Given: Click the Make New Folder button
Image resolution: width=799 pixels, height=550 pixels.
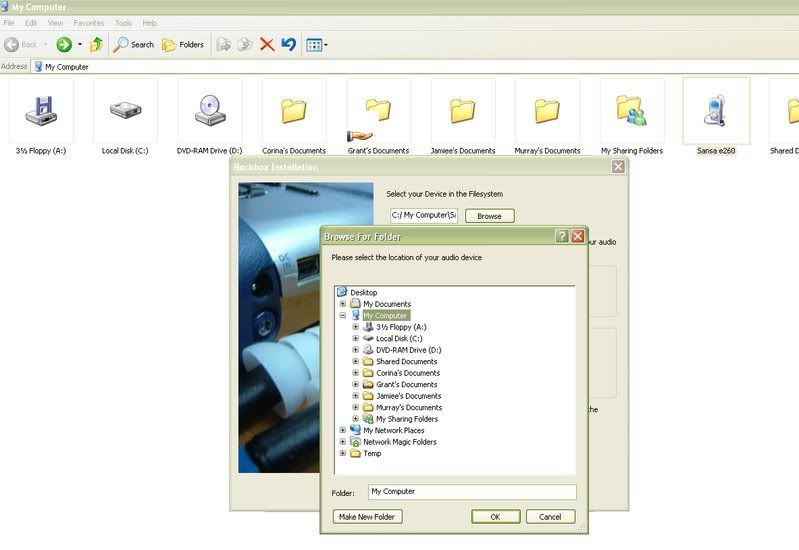Looking at the screenshot, I should click(367, 517).
